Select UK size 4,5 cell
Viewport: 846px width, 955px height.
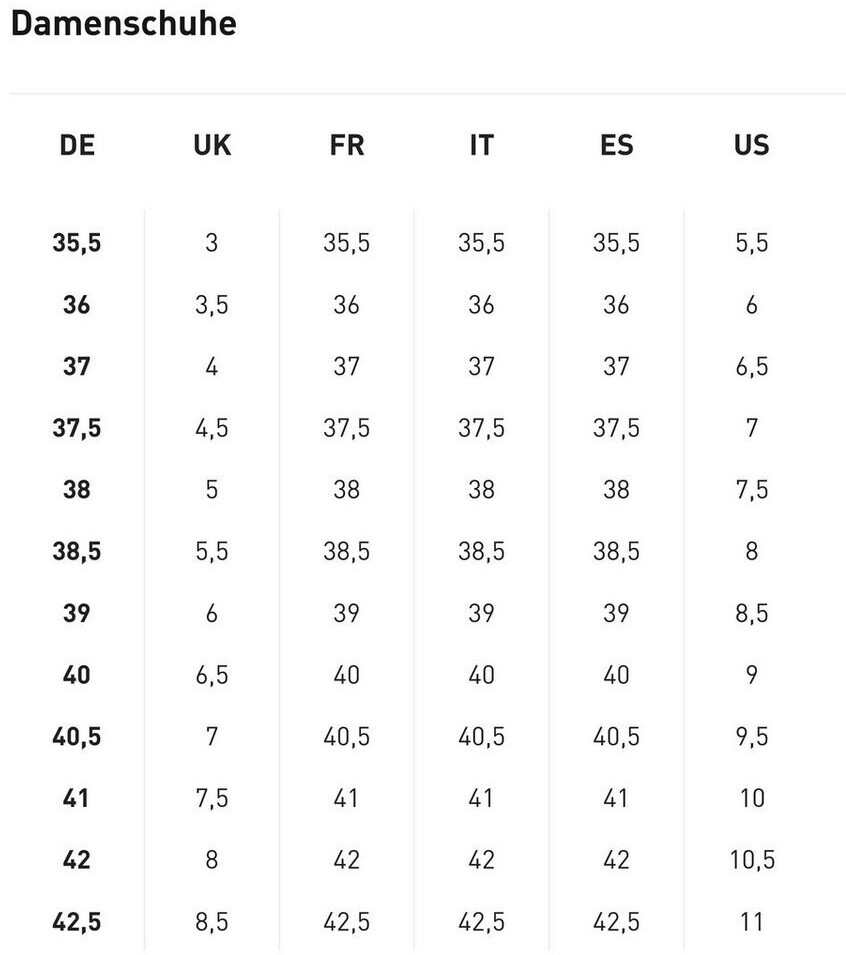[212, 428]
